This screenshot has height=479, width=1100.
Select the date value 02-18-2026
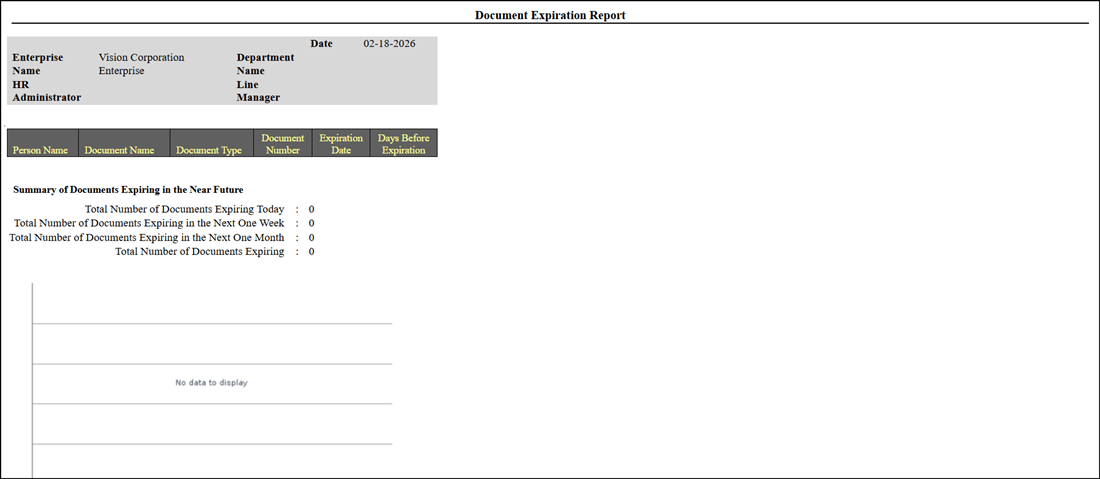pyautogui.click(x=389, y=43)
